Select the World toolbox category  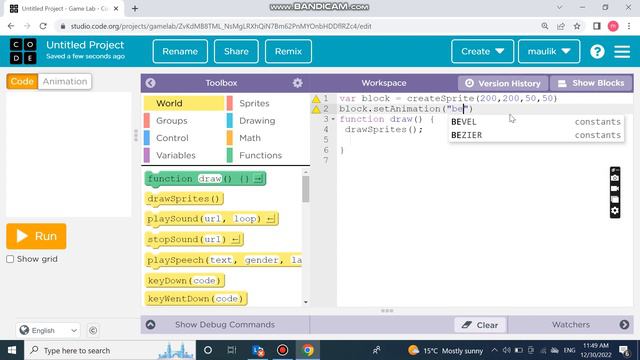coord(184,103)
